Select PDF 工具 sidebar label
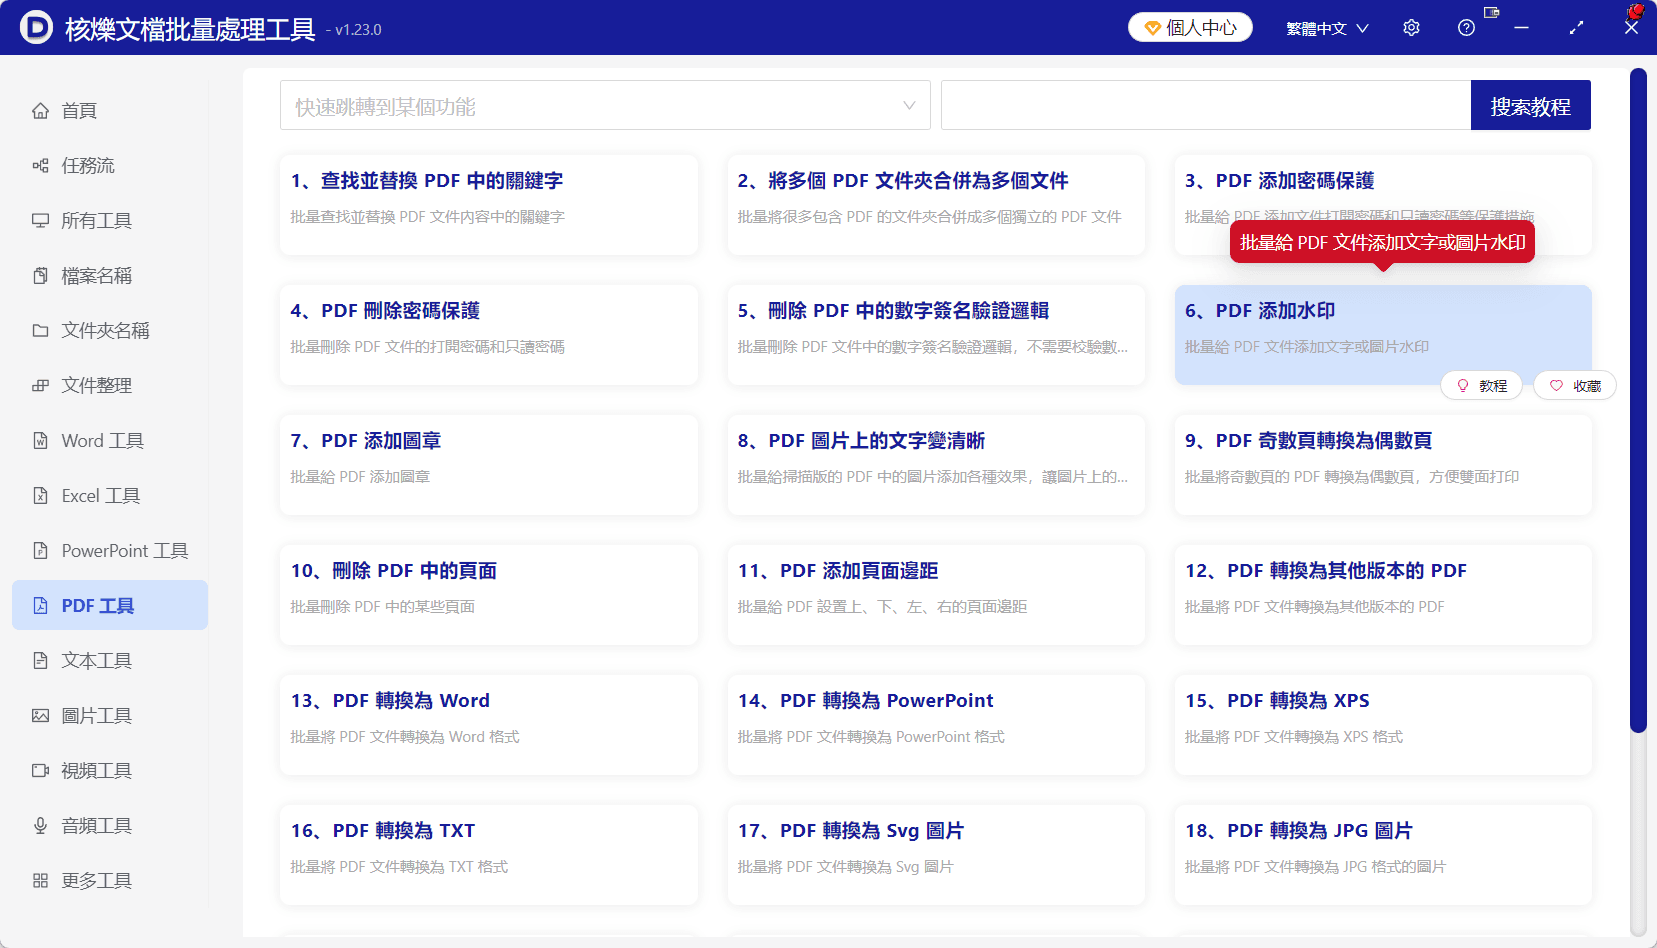1657x948 pixels. [x=98, y=605]
